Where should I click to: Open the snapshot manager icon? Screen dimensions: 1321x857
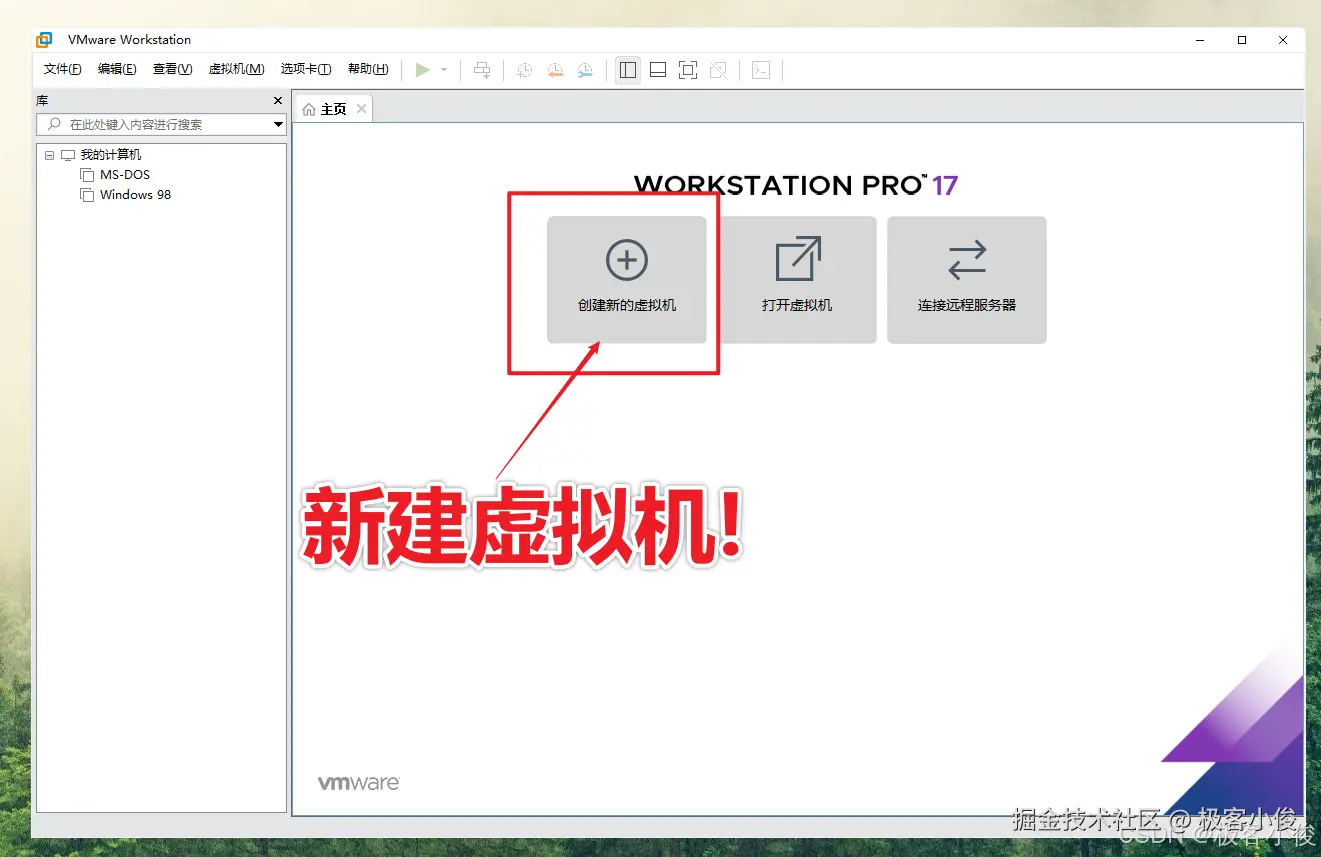coord(586,69)
